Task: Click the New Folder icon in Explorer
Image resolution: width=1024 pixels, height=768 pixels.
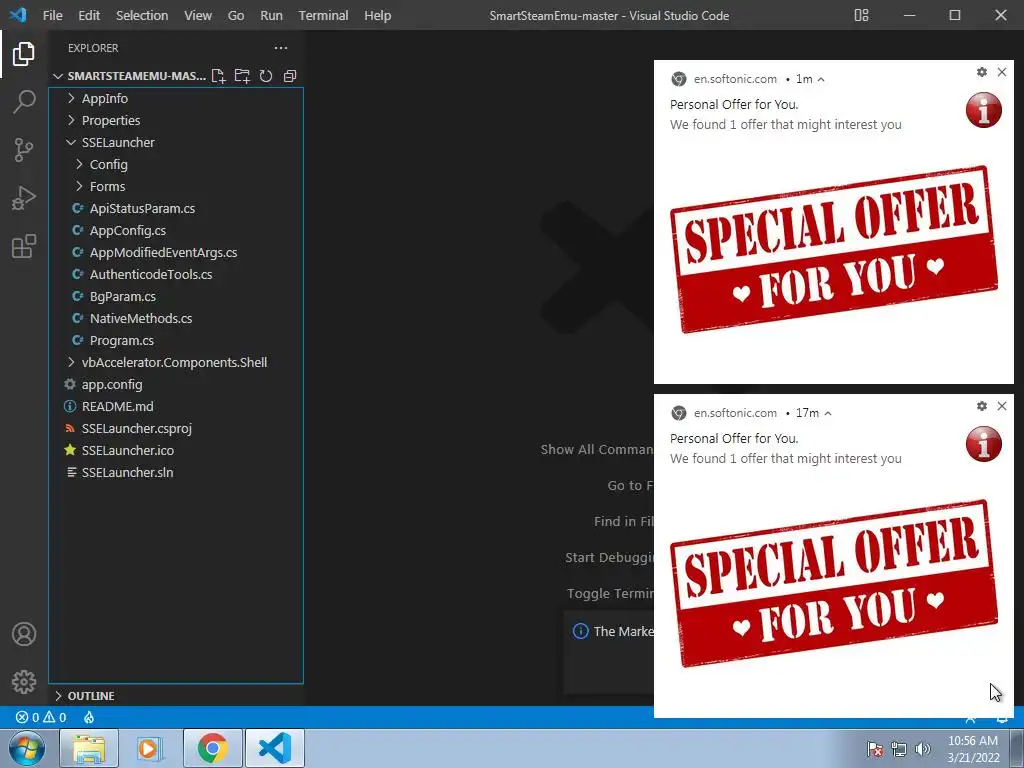Action: click(242, 76)
